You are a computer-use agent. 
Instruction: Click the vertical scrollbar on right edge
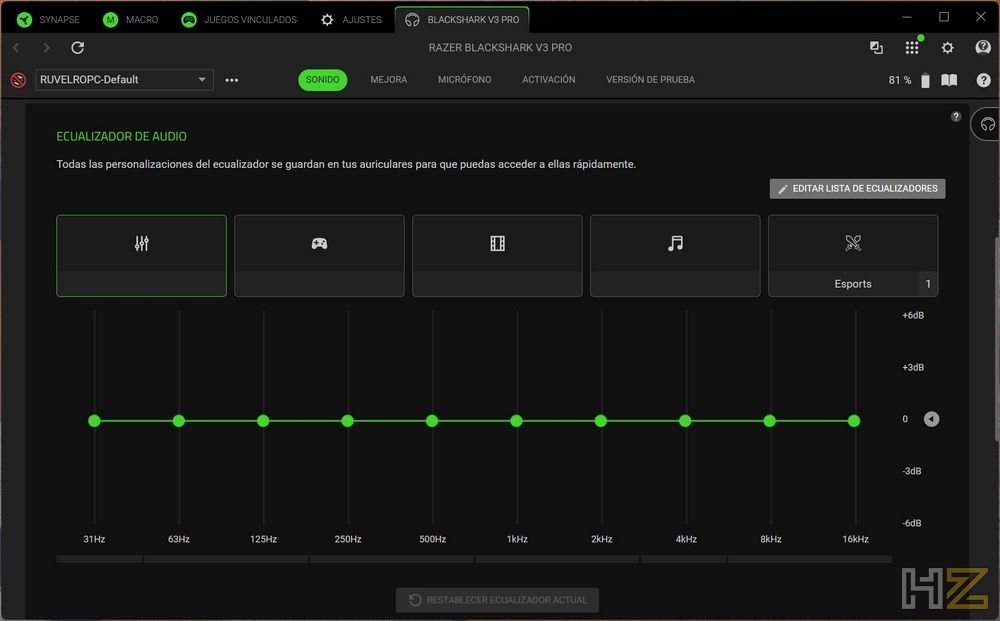[x=997, y=338]
